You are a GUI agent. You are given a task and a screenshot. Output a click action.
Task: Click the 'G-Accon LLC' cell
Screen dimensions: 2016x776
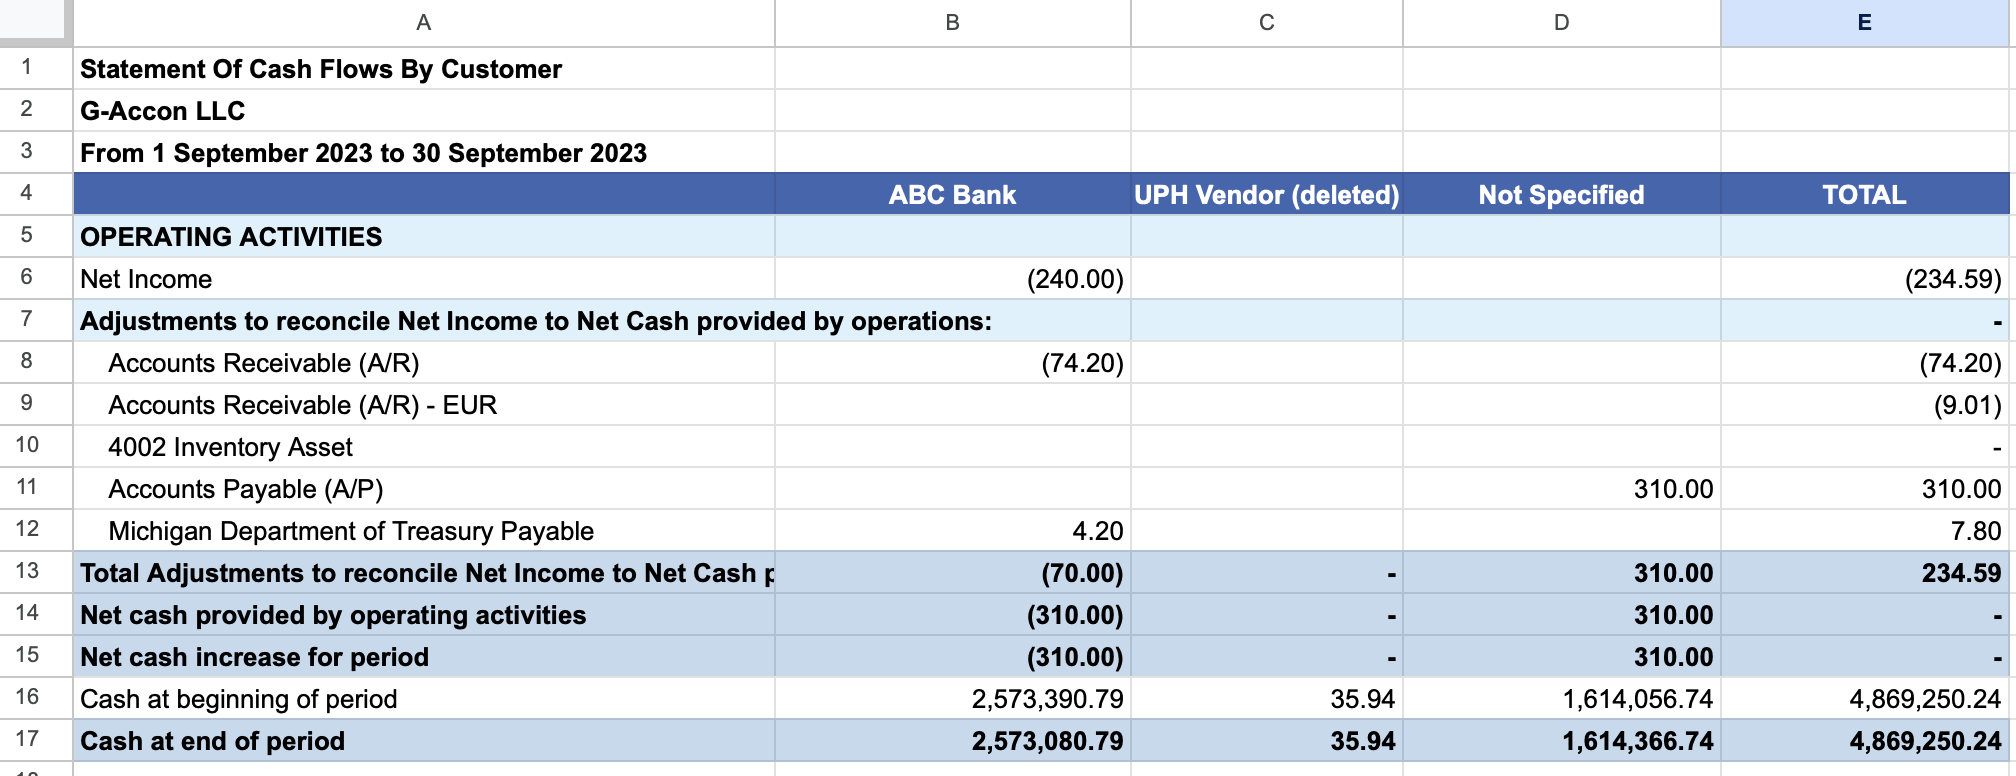(x=424, y=110)
